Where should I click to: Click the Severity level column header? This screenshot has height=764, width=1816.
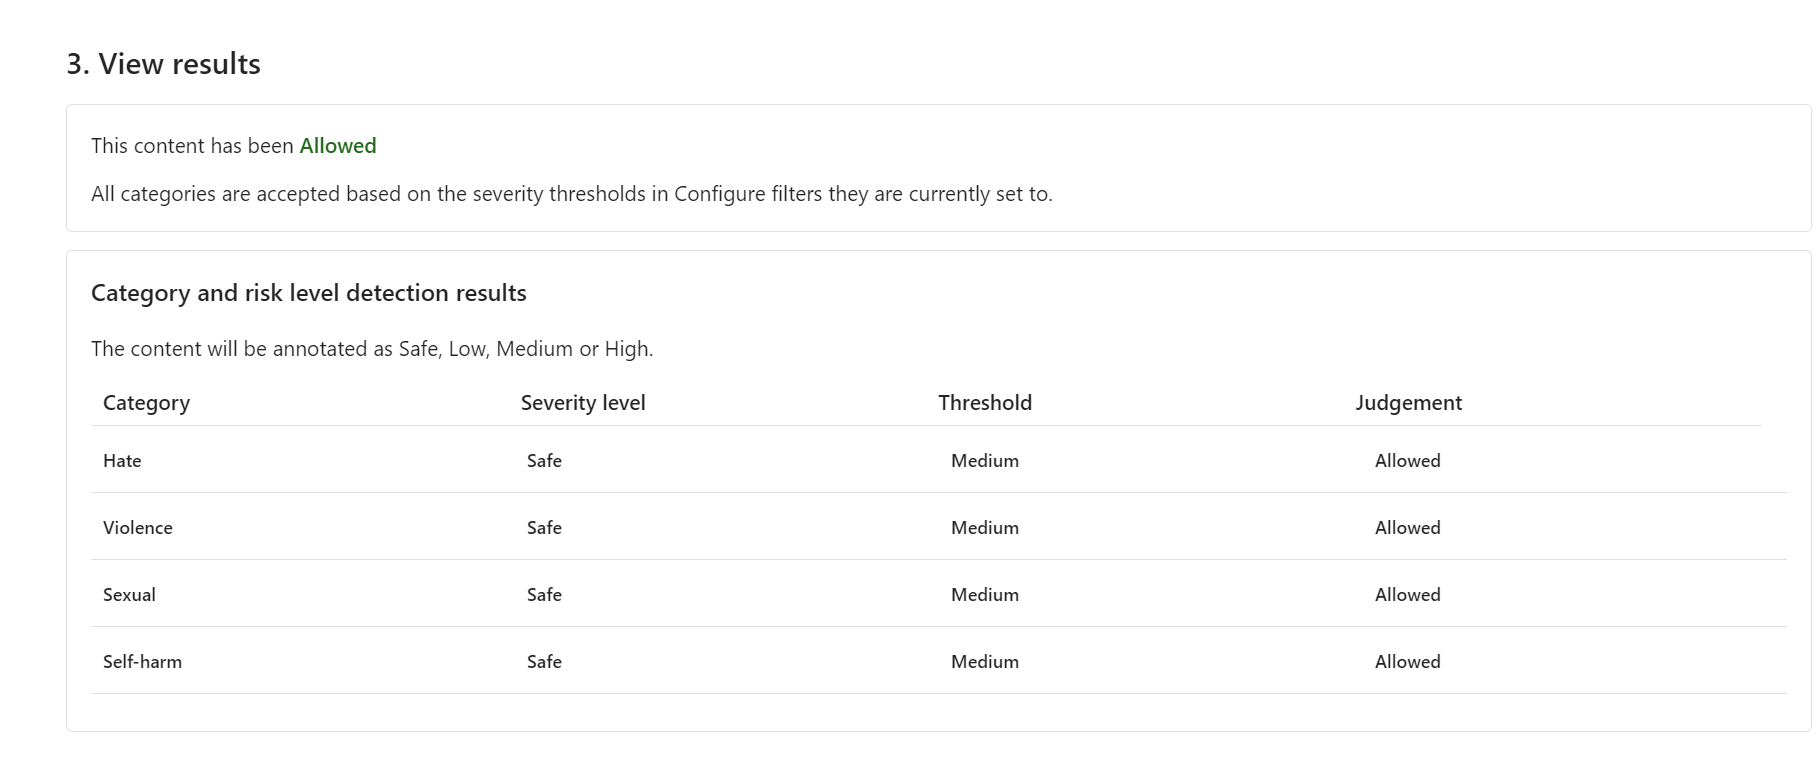[583, 403]
